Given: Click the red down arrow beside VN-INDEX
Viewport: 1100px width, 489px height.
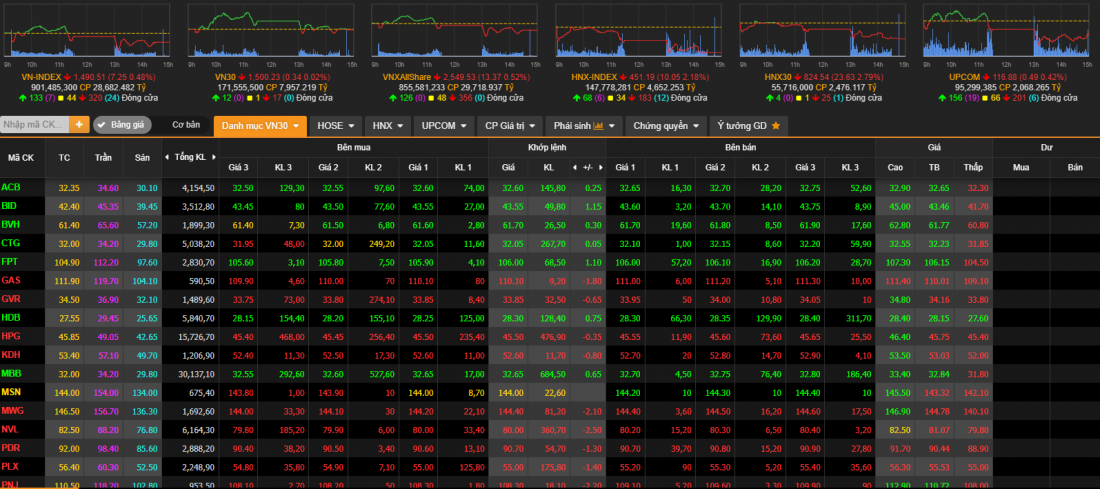Looking at the screenshot, I should click(x=69, y=76).
